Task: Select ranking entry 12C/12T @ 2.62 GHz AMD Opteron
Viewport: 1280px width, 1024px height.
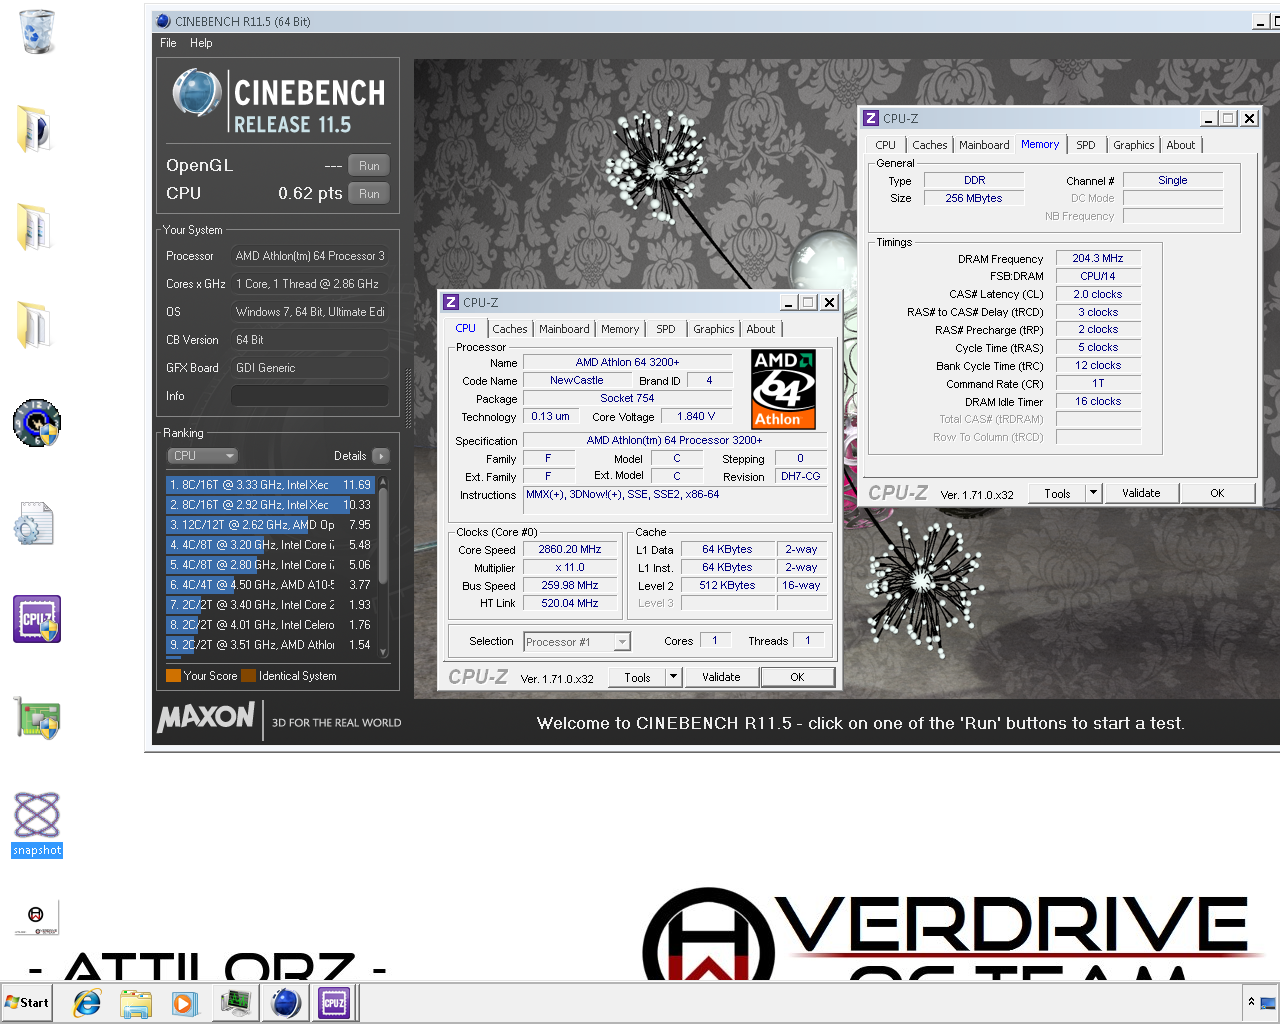Action: pyautogui.click(x=270, y=525)
